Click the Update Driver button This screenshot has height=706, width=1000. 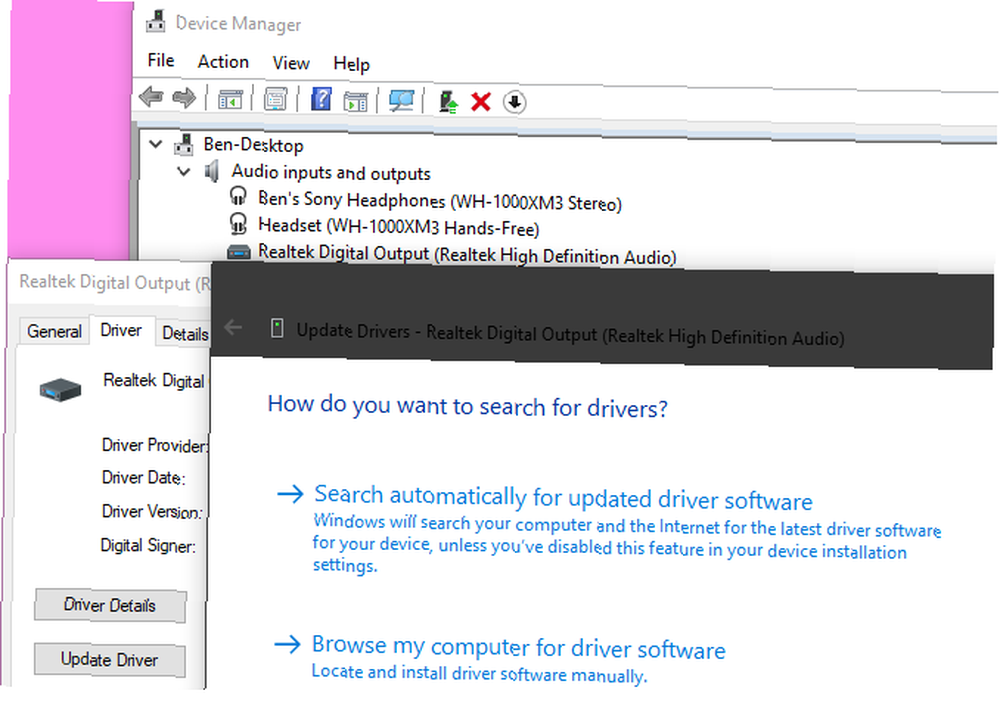tap(110, 659)
